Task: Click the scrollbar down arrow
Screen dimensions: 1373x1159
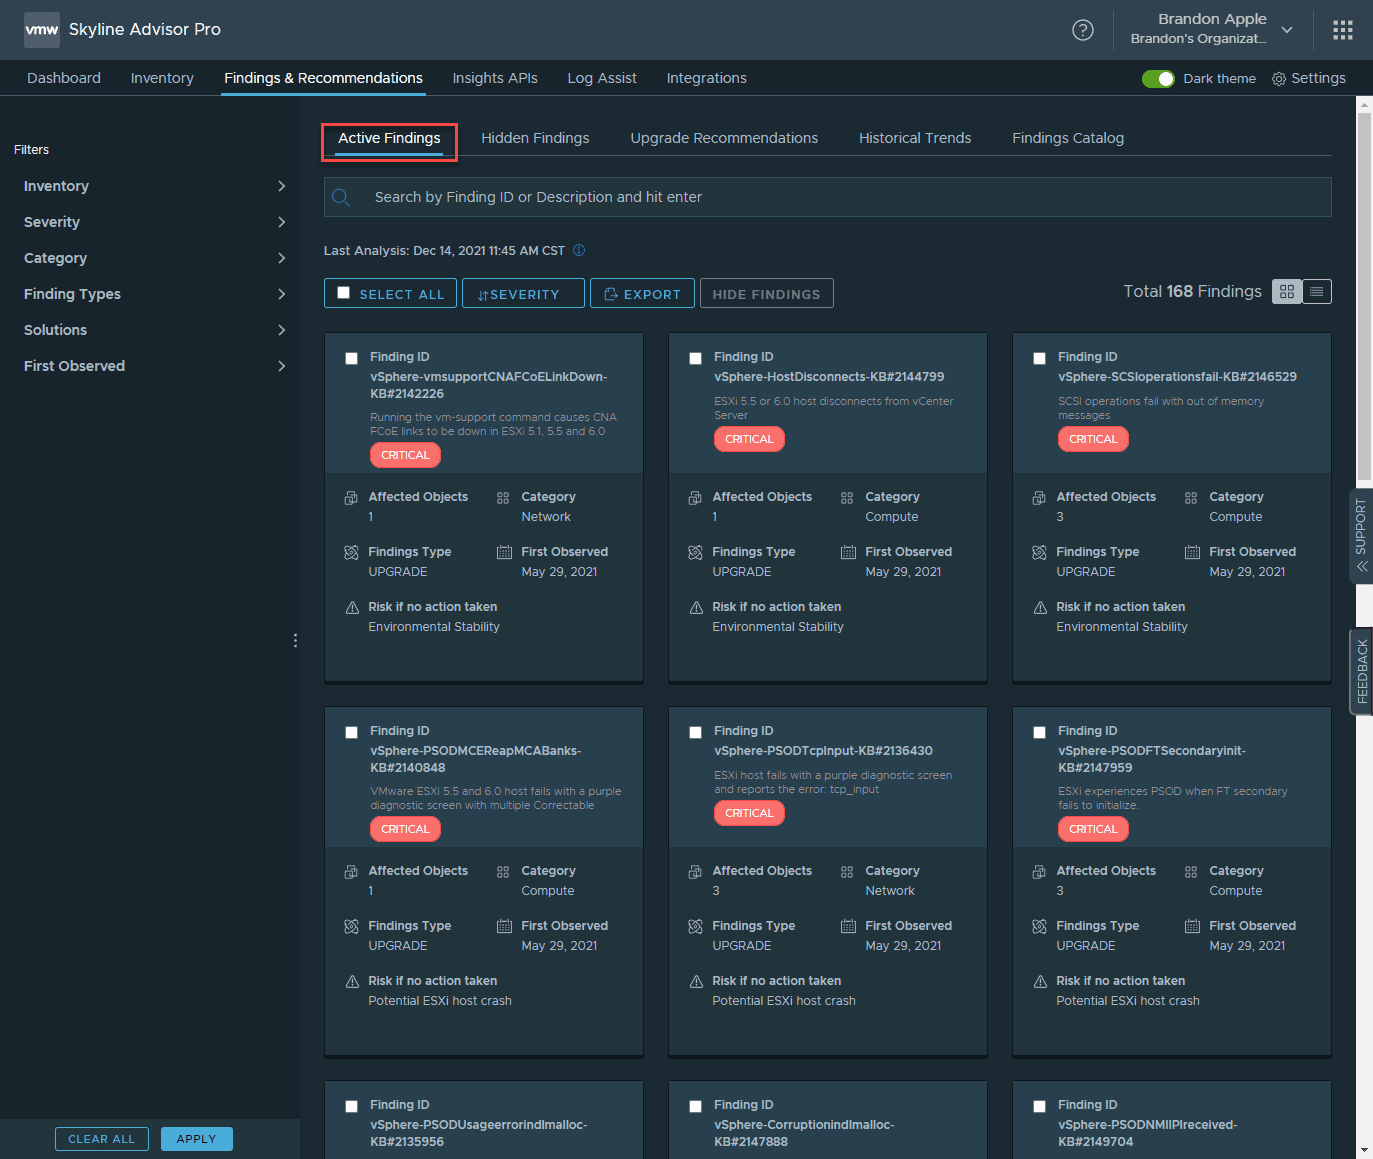Action: 1364,1151
